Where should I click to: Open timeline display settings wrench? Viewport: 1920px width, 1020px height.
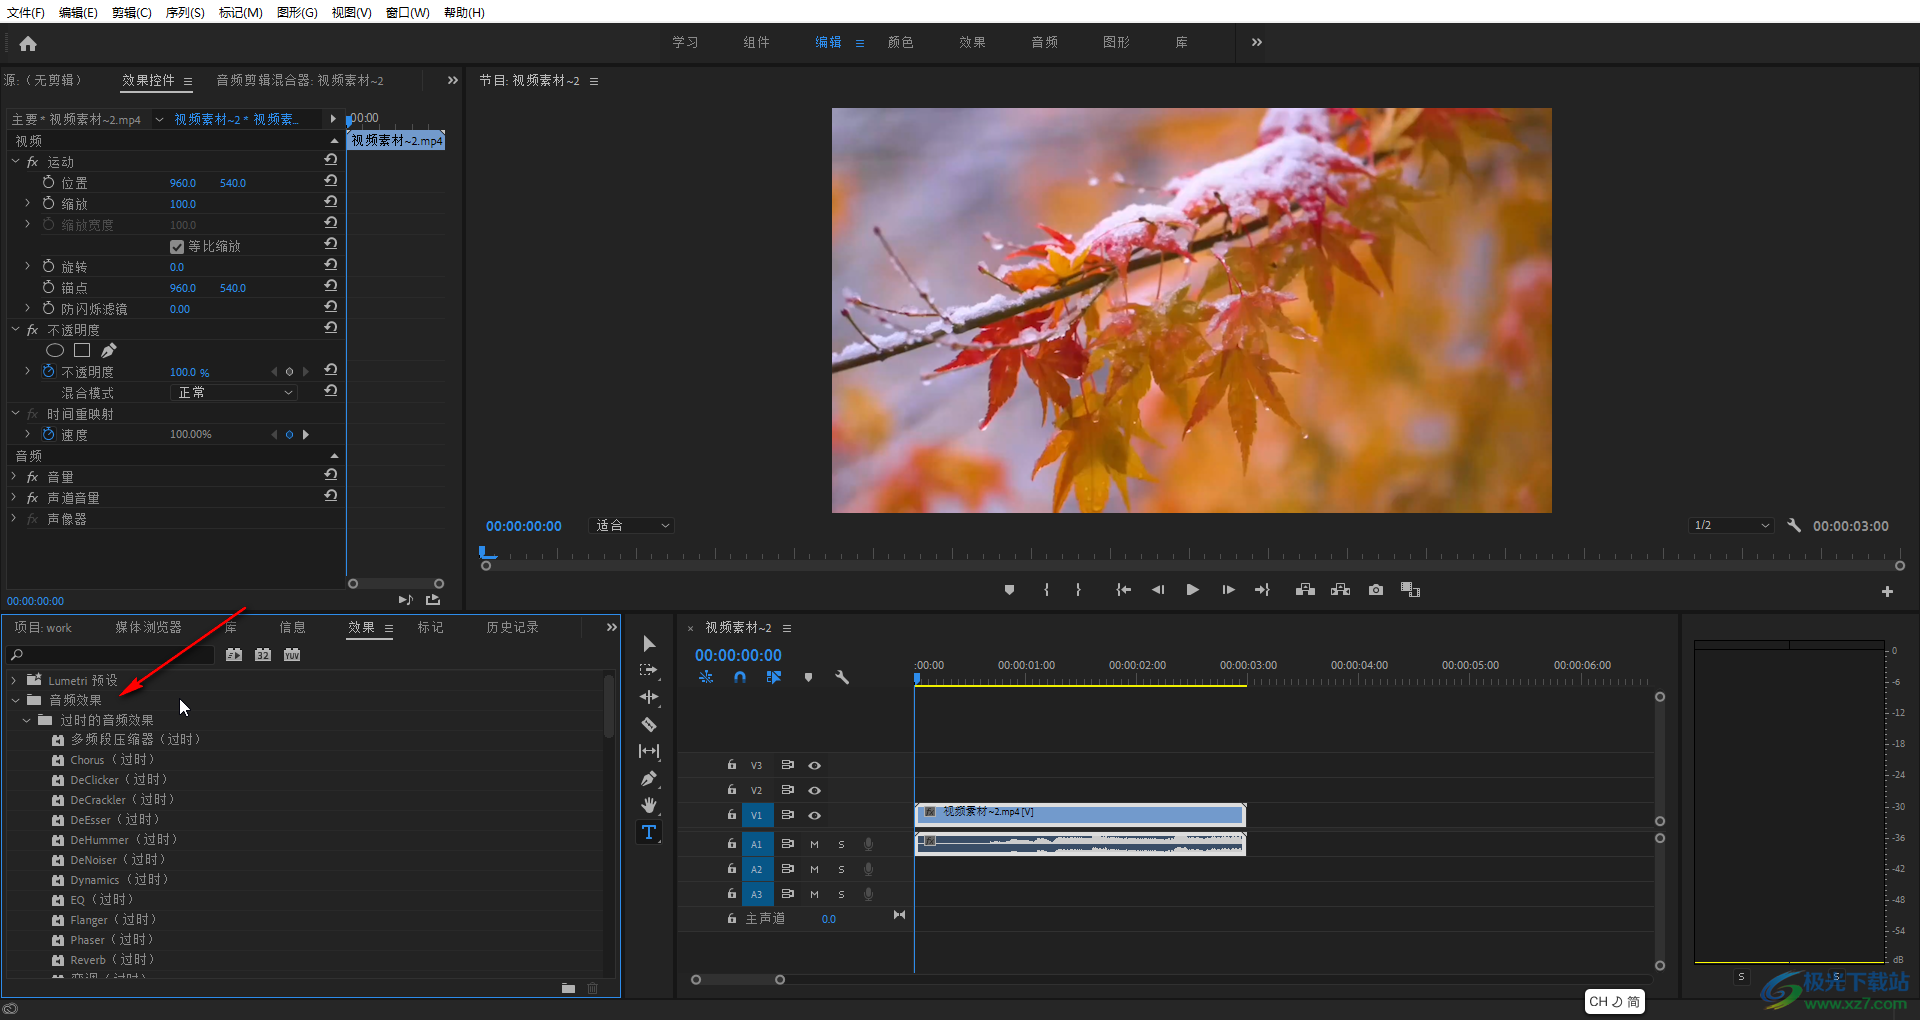[x=842, y=677]
